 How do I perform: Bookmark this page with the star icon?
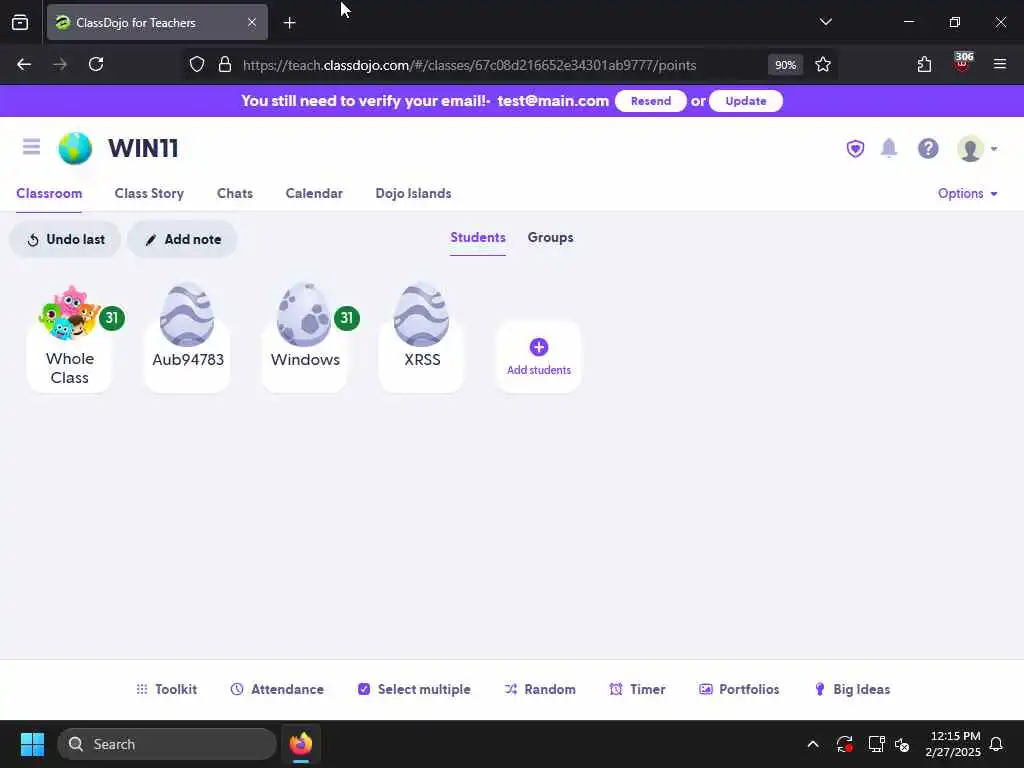point(823,65)
